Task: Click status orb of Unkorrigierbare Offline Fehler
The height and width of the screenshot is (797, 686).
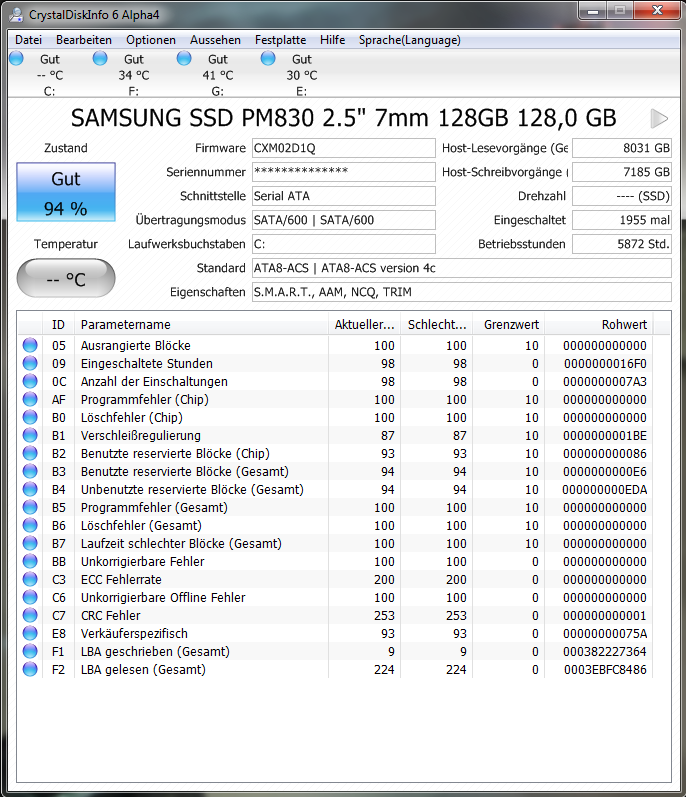Action: (x=30, y=597)
